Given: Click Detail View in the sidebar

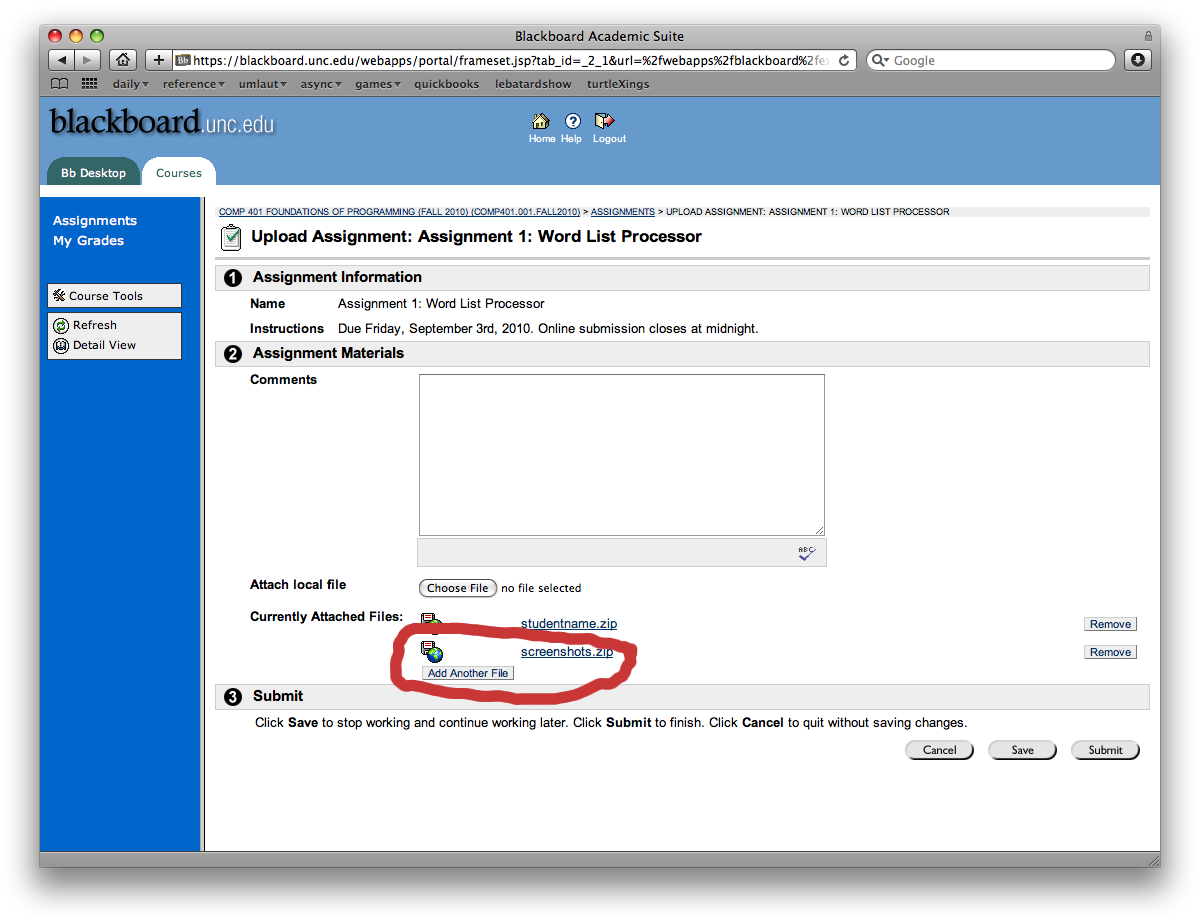Looking at the screenshot, I should click(x=104, y=345).
